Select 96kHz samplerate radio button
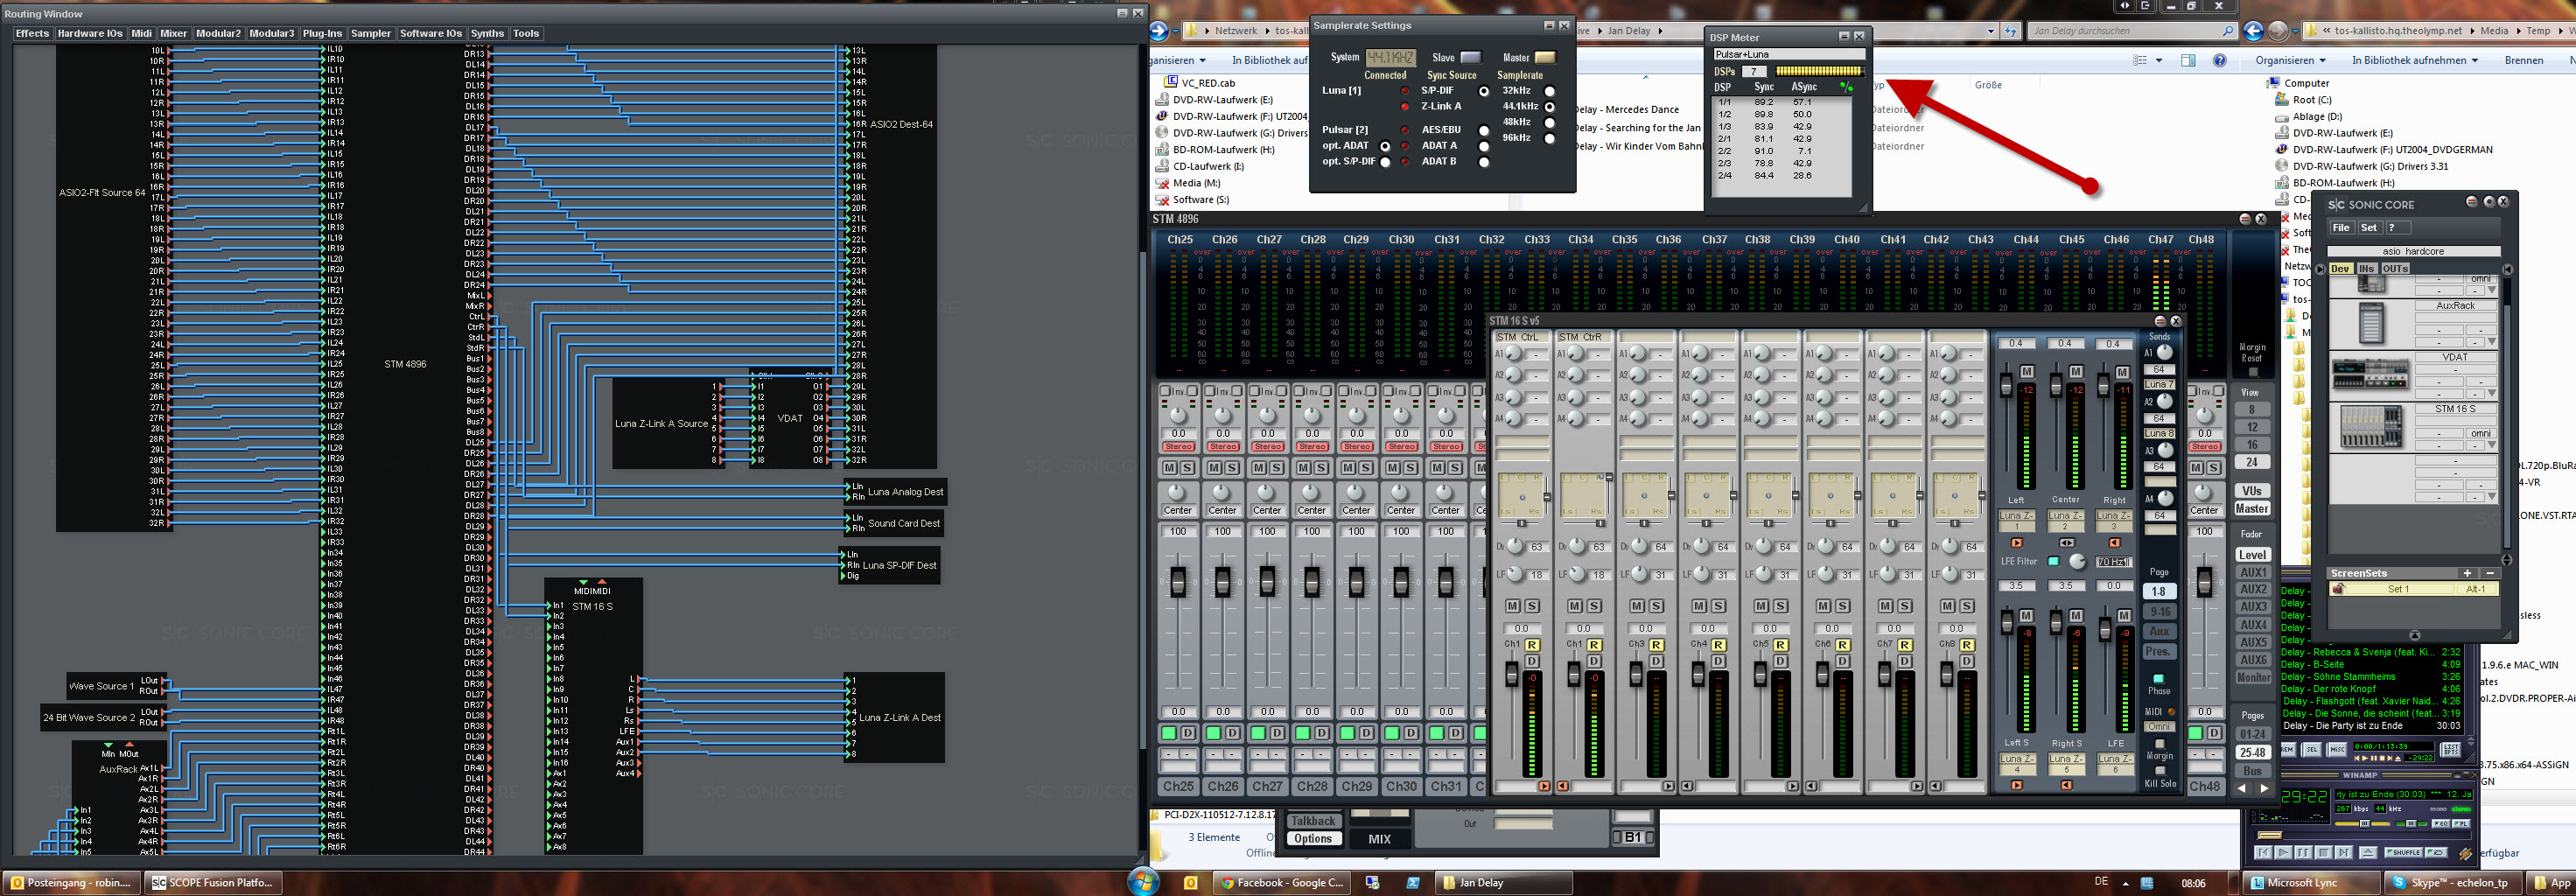 [x=1549, y=138]
